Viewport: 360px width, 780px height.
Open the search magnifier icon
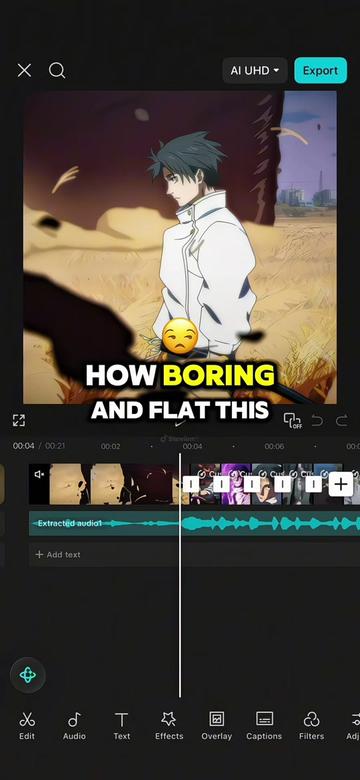(x=57, y=71)
